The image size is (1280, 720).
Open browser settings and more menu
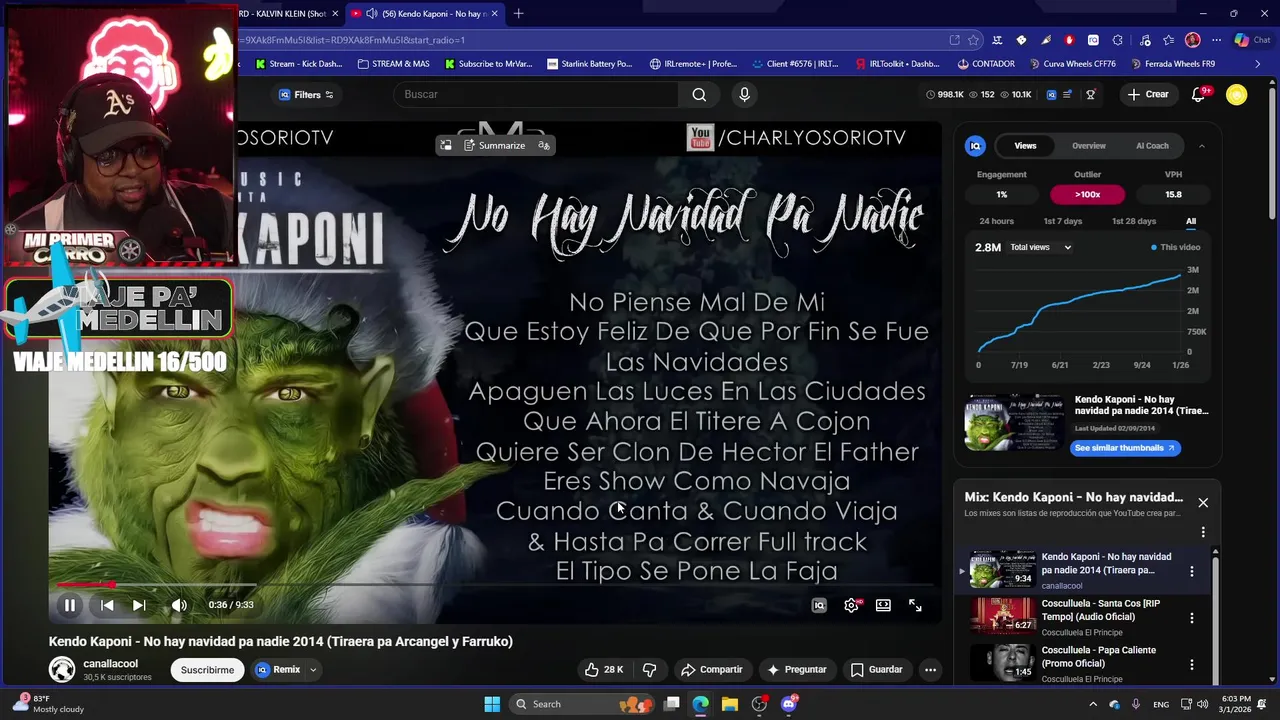click(1216, 40)
